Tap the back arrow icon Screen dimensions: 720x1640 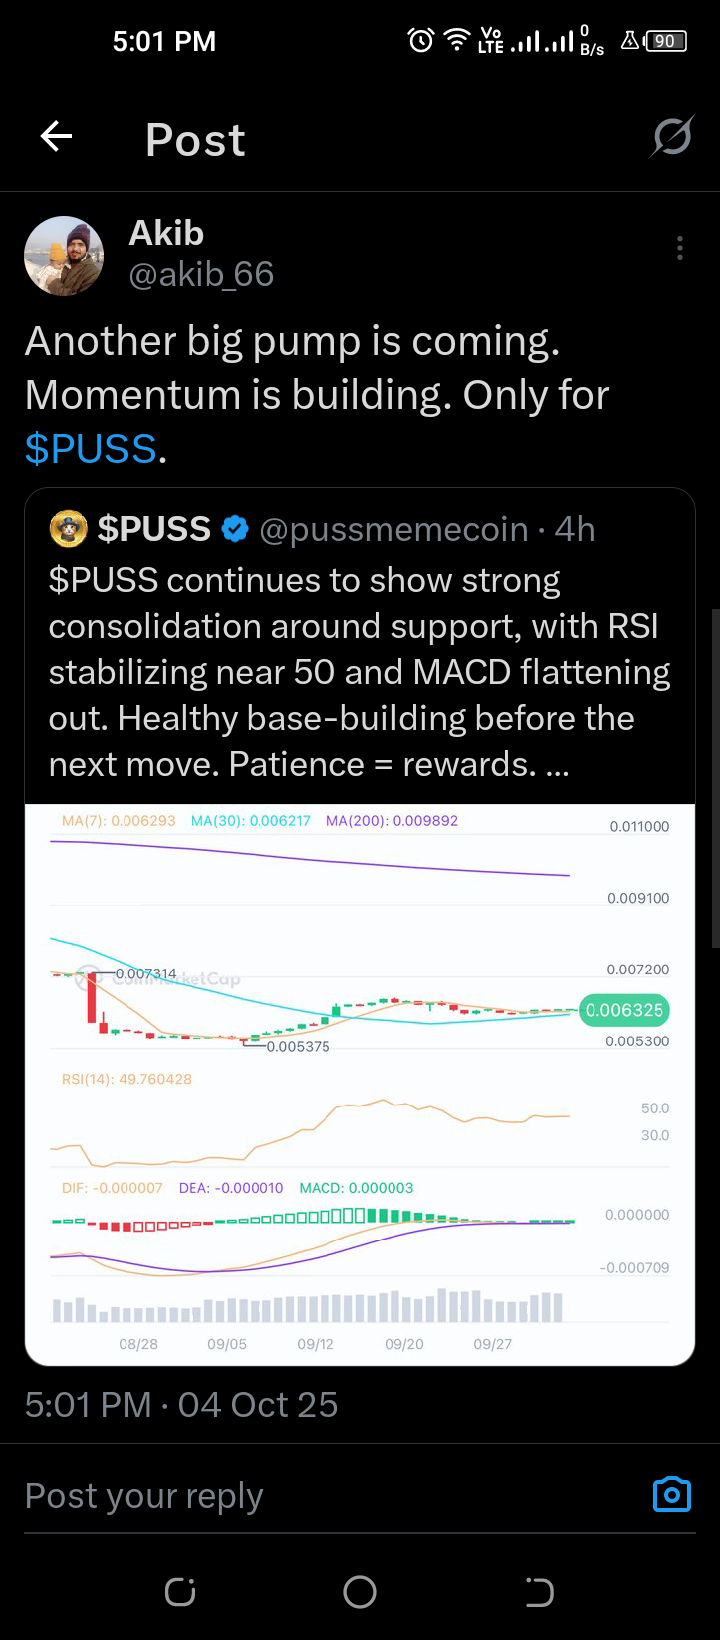57,137
